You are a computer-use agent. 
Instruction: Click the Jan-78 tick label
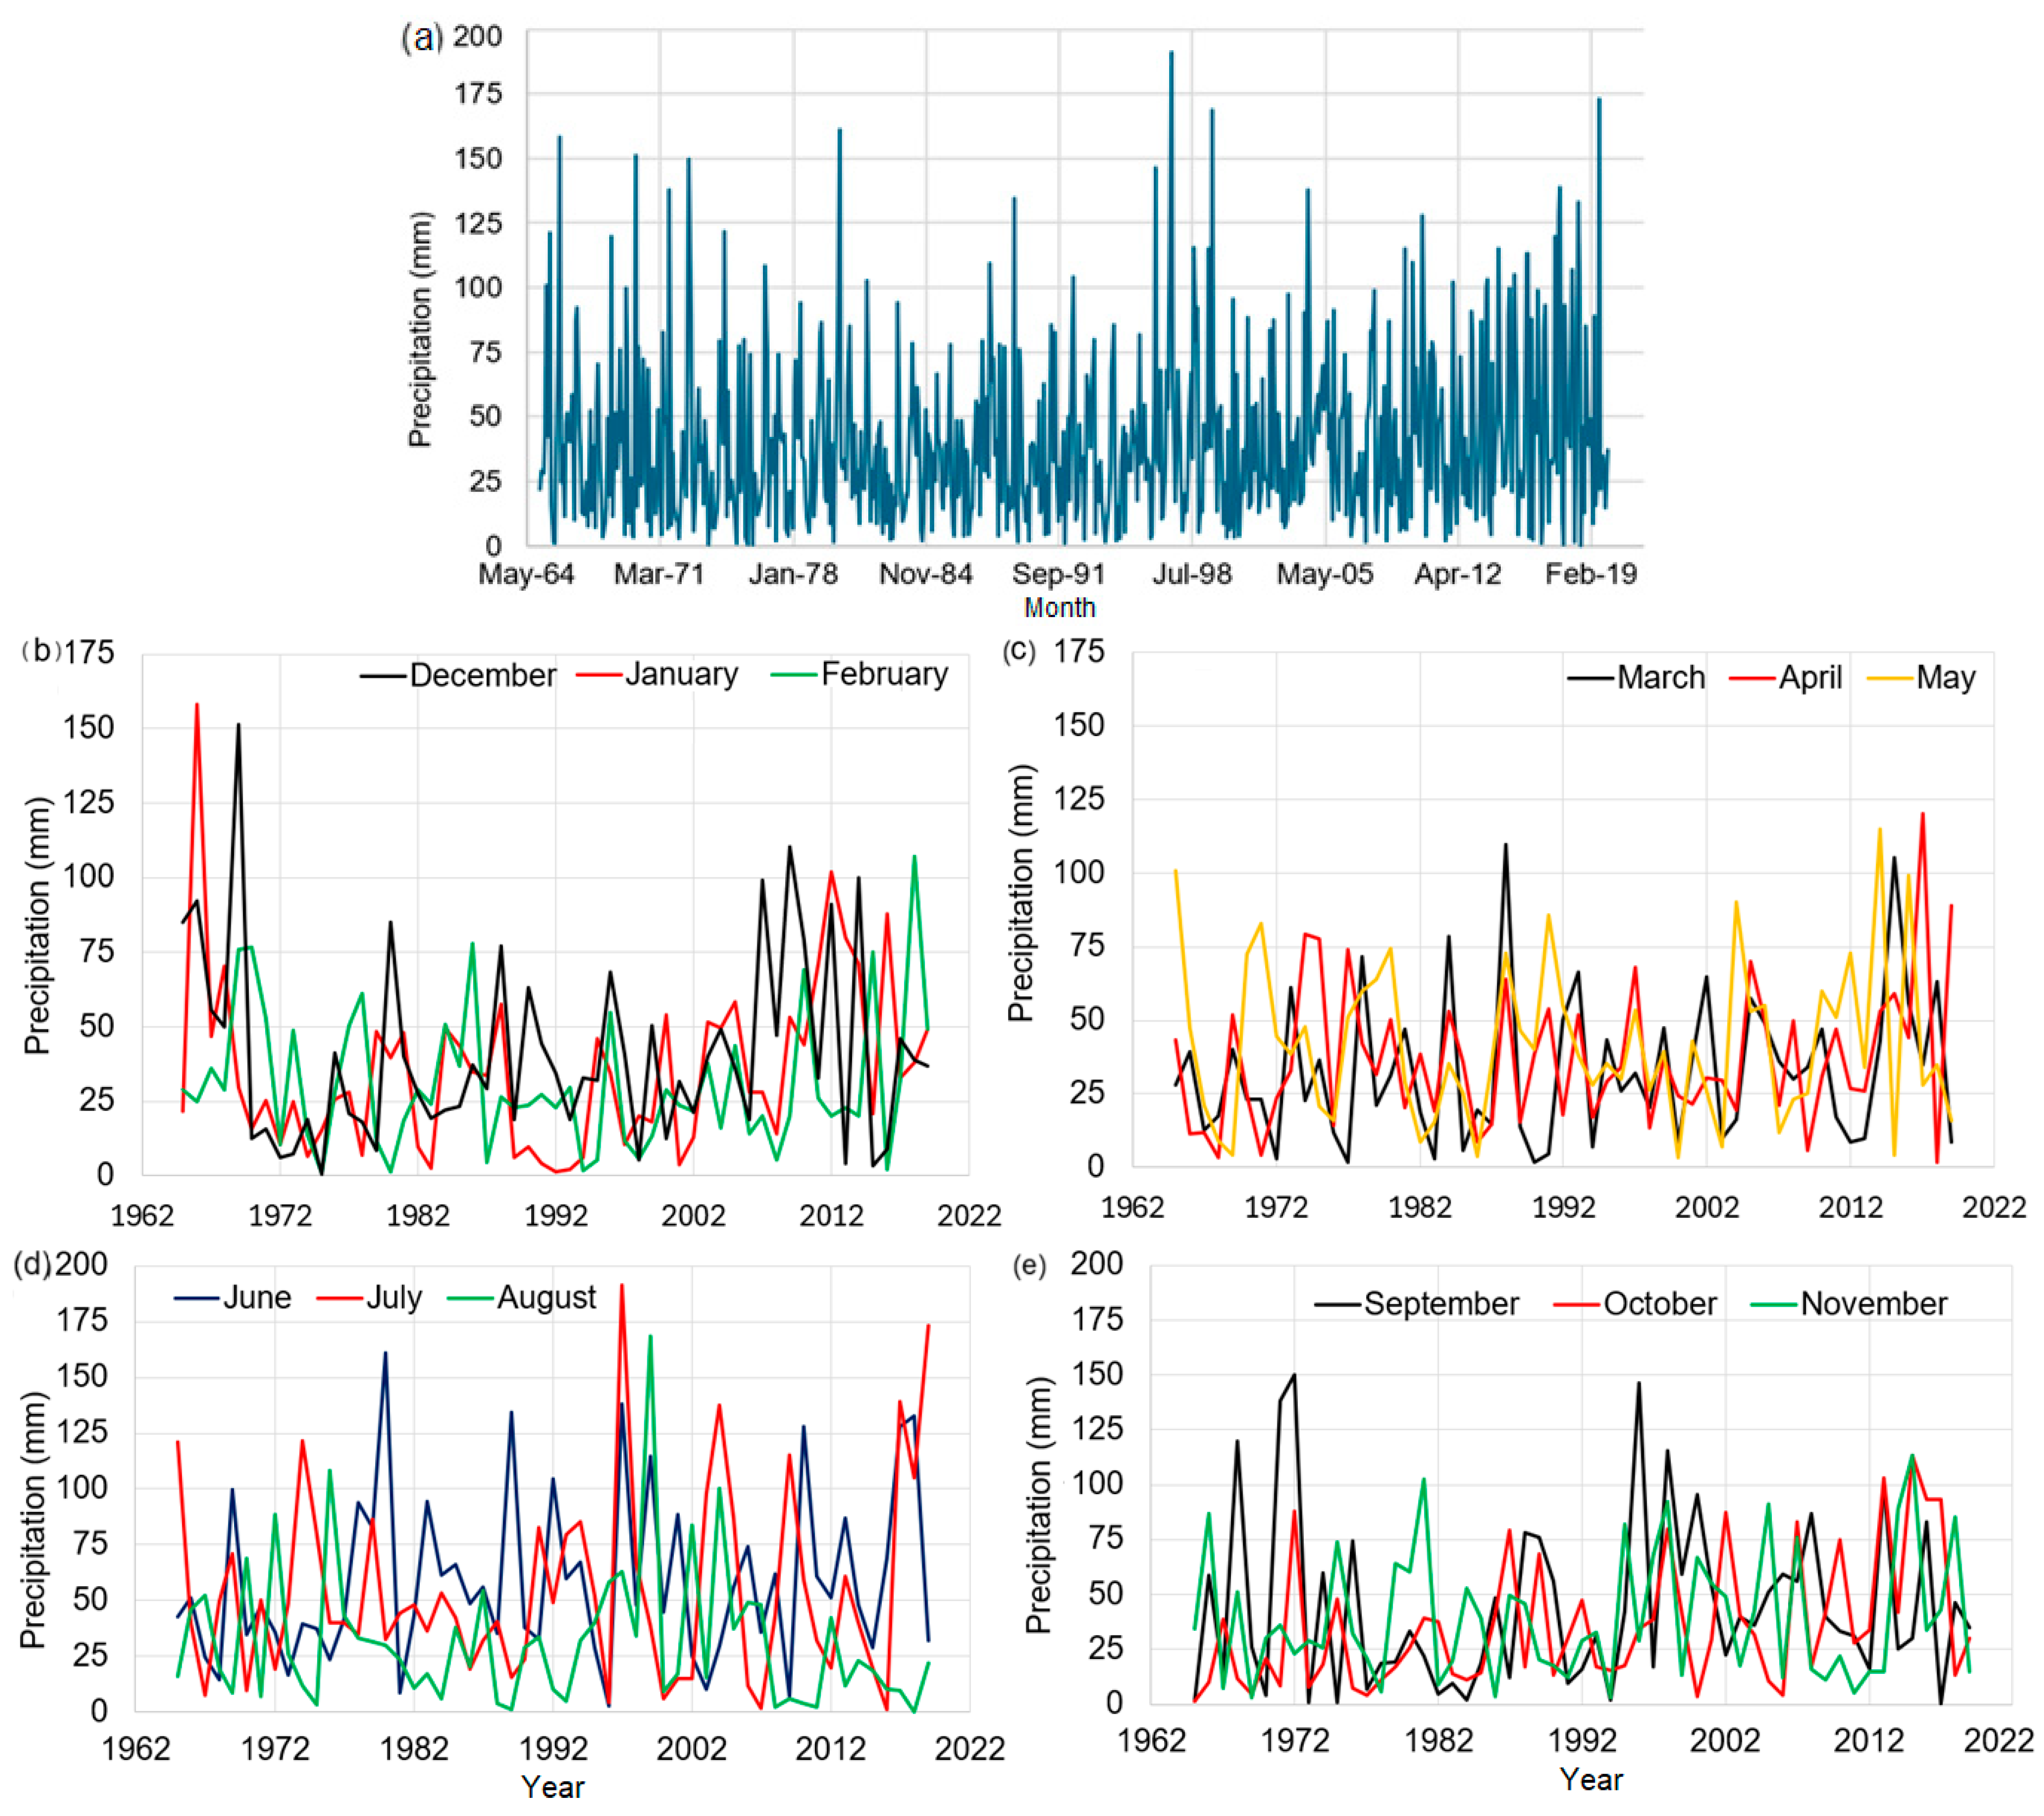[793, 573]
